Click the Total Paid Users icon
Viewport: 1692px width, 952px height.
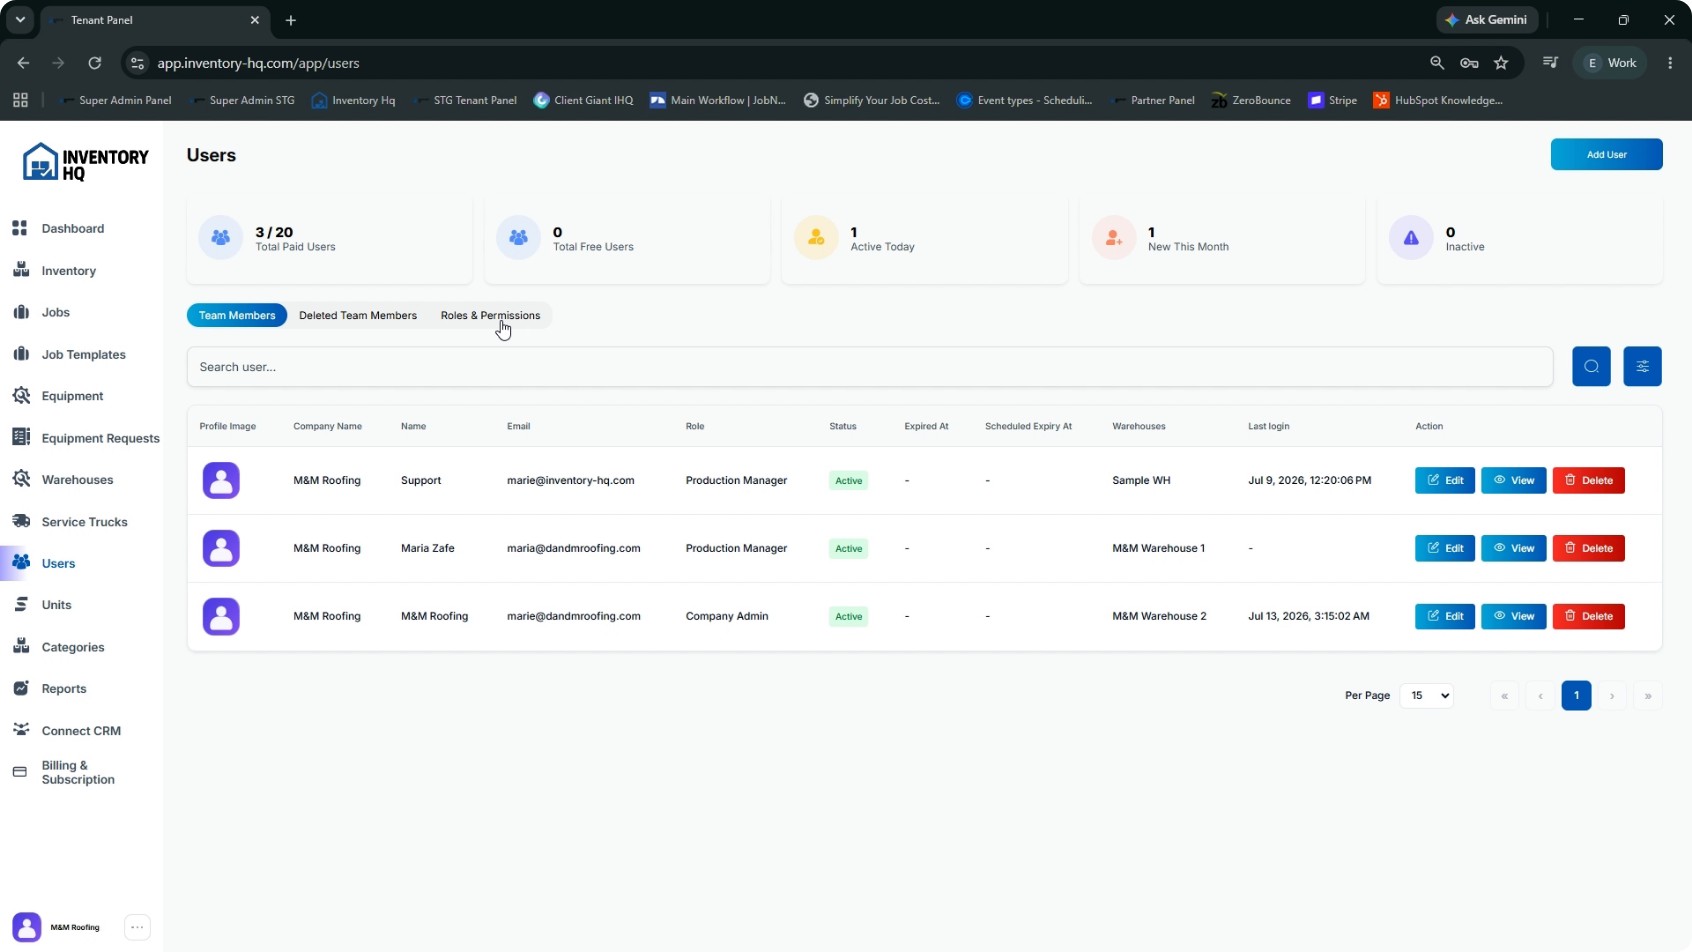click(221, 238)
